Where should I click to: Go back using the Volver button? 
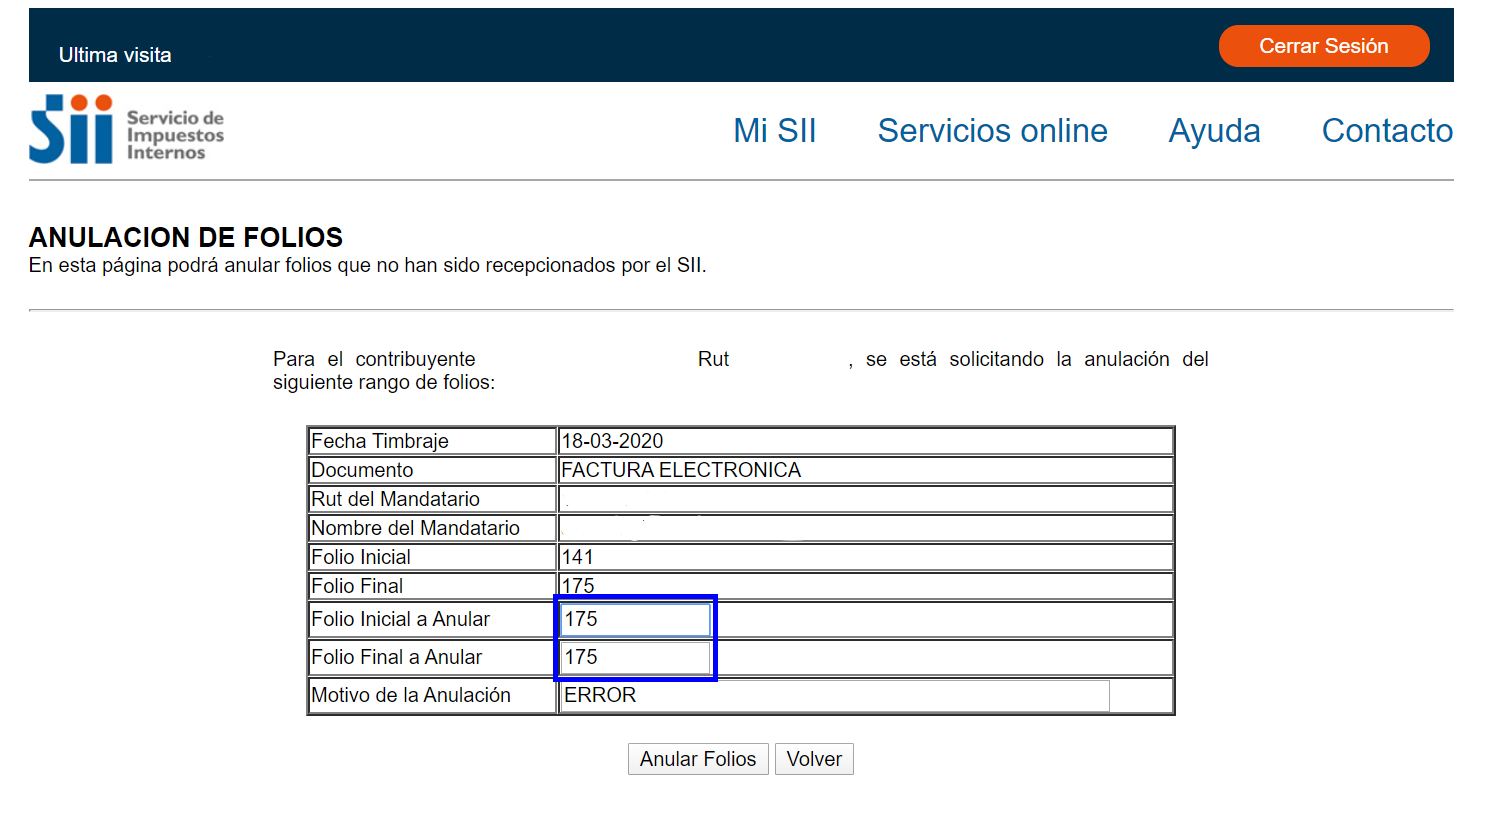(x=813, y=759)
